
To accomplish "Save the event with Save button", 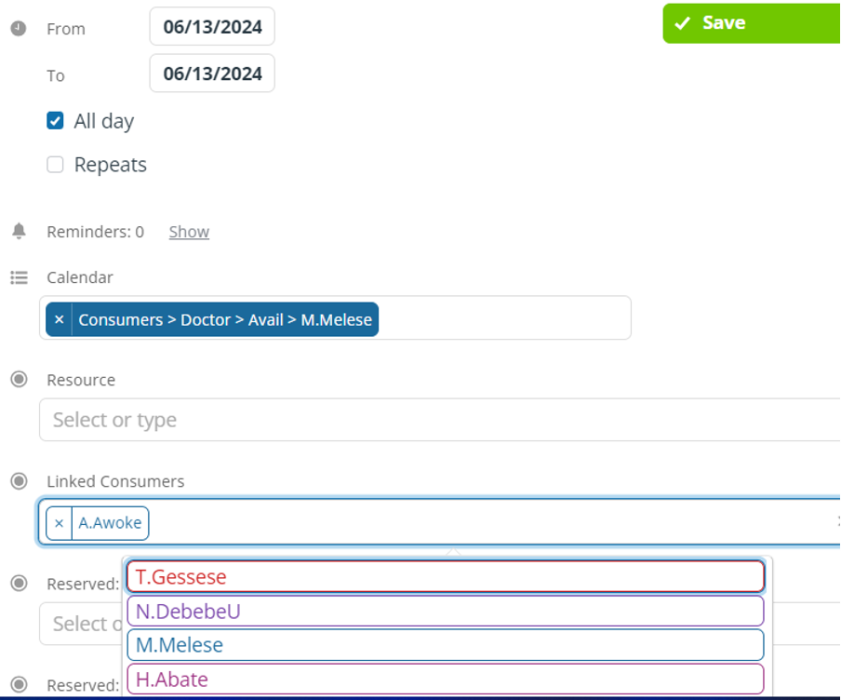I will tap(751, 23).
